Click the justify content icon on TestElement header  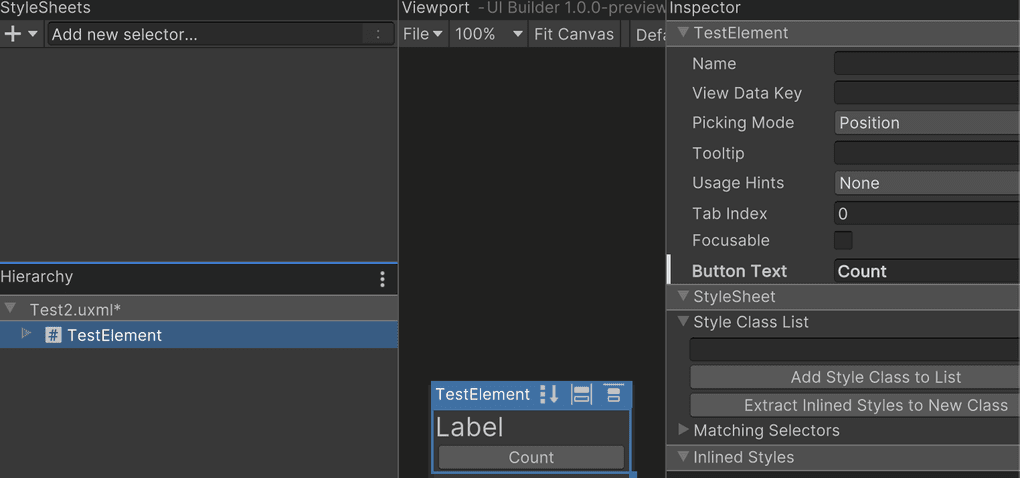tap(612, 394)
